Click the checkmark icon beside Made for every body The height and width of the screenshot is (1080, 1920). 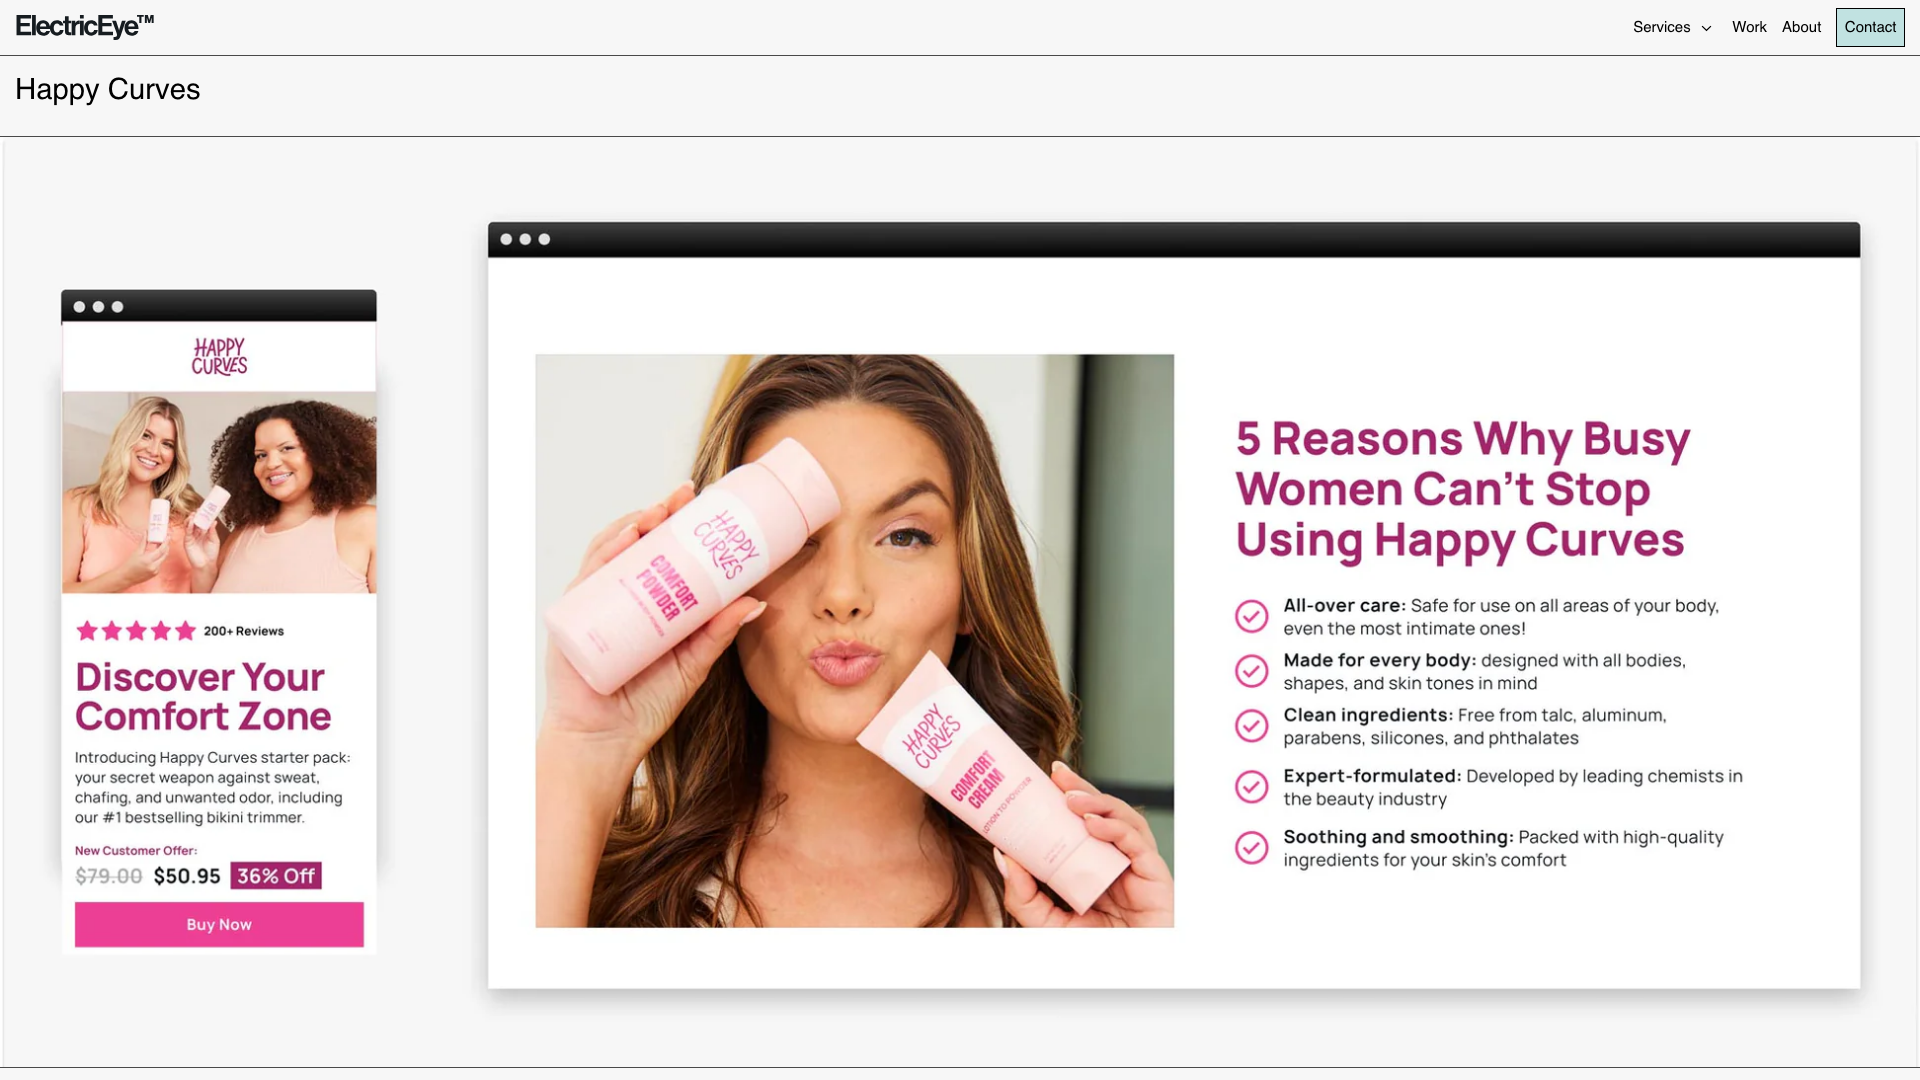pos(1251,671)
